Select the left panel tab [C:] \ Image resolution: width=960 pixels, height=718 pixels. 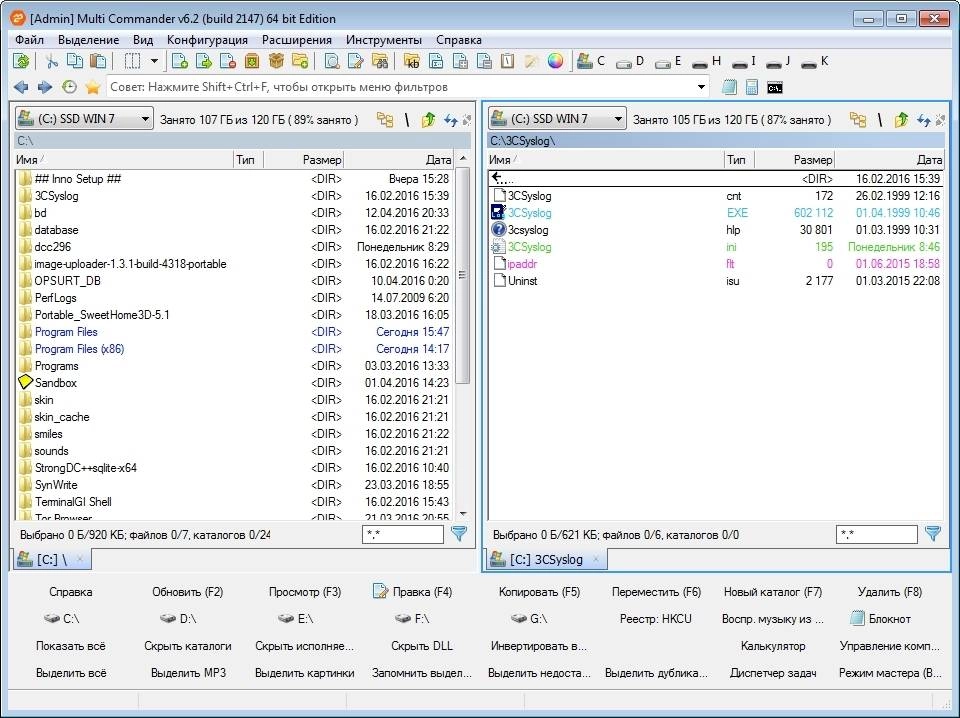51,559
